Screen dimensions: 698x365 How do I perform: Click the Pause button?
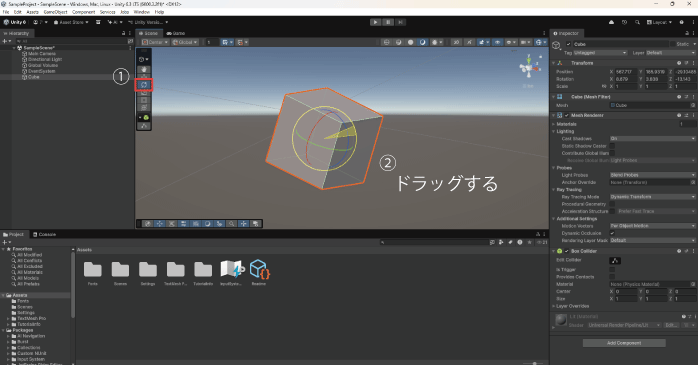(388, 22)
